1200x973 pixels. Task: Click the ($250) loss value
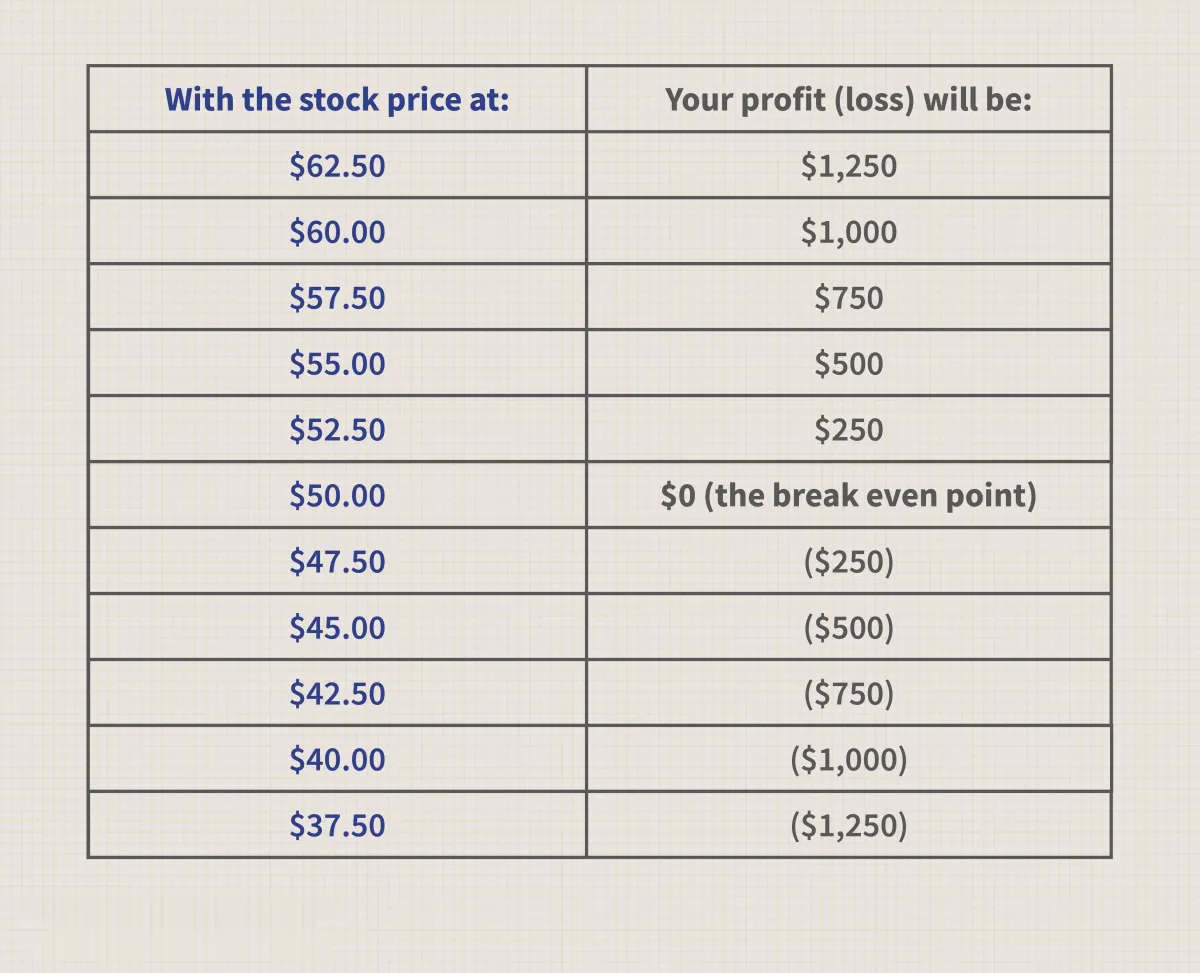pyautogui.click(x=849, y=561)
